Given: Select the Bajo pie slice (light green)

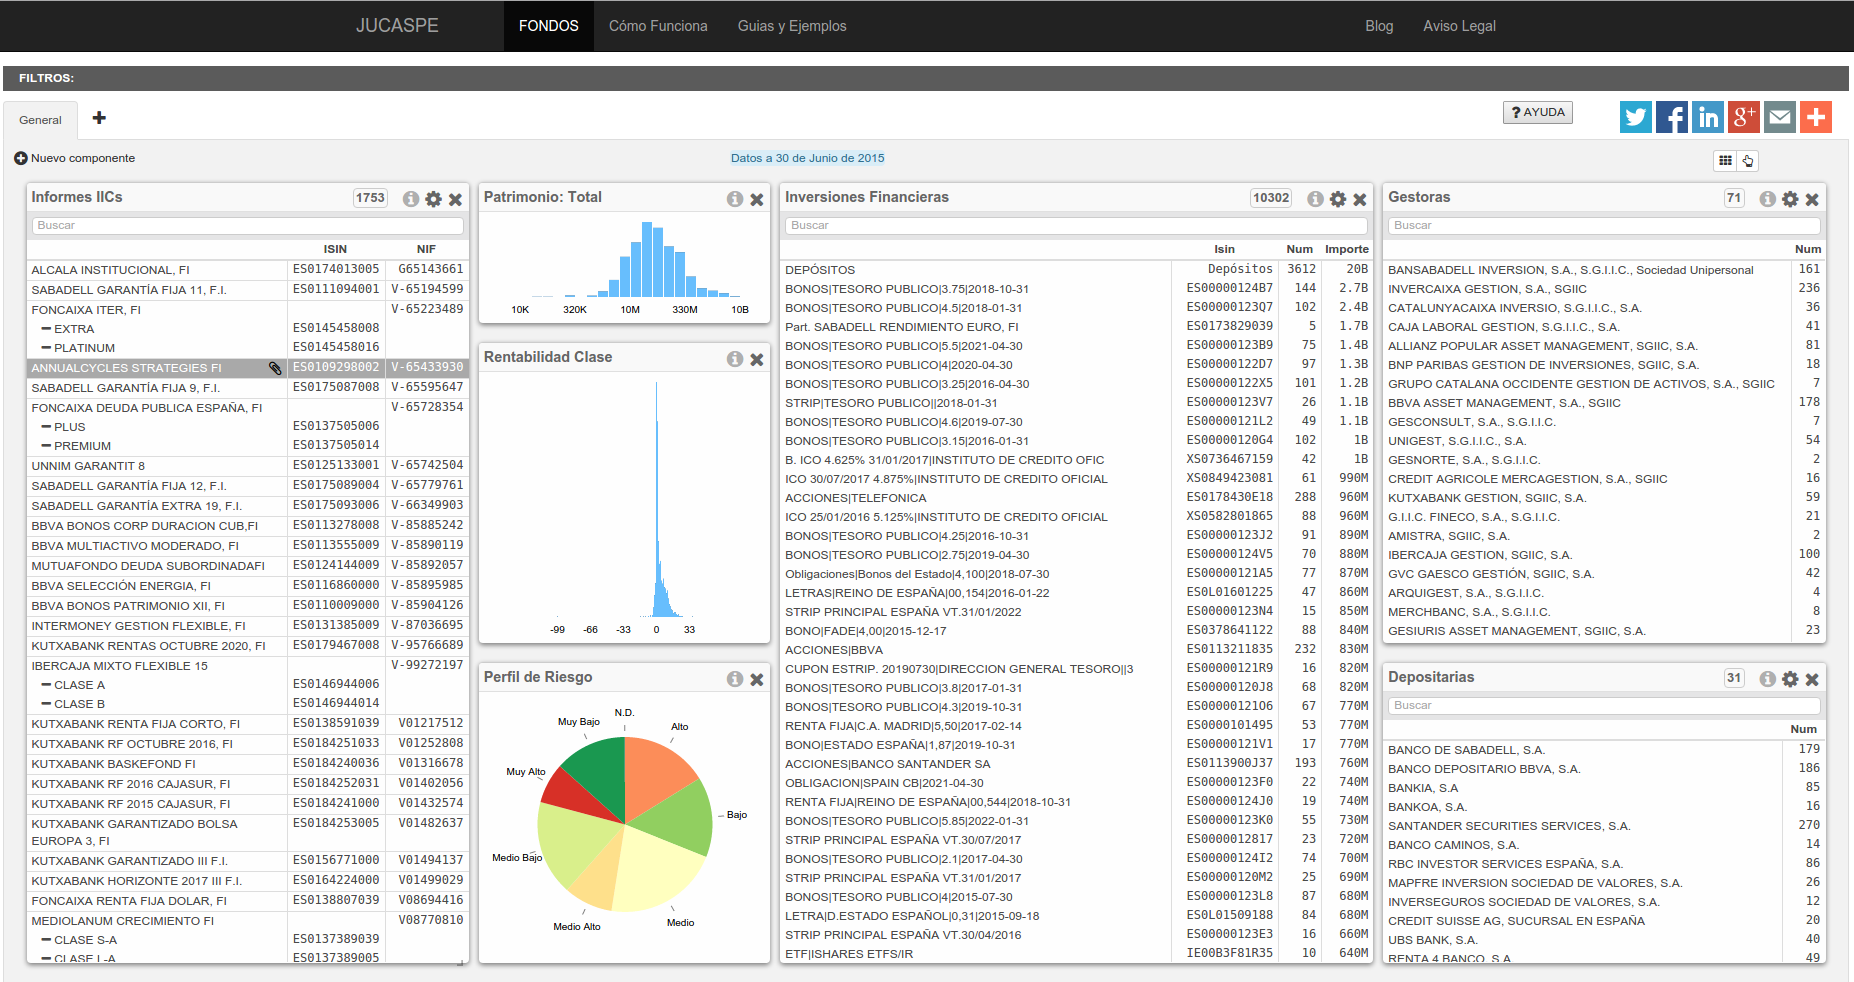Looking at the screenshot, I should [x=675, y=815].
